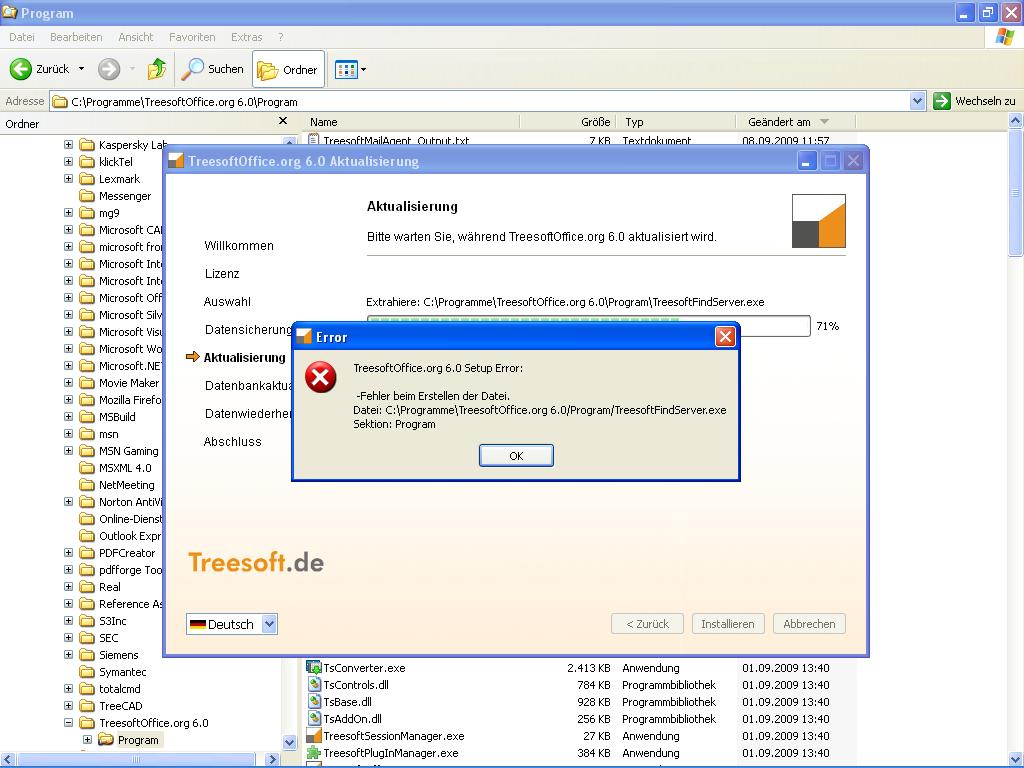Close the Error dialog with X
Image resolution: width=1024 pixels, height=768 pixels.
coord(725,337)
